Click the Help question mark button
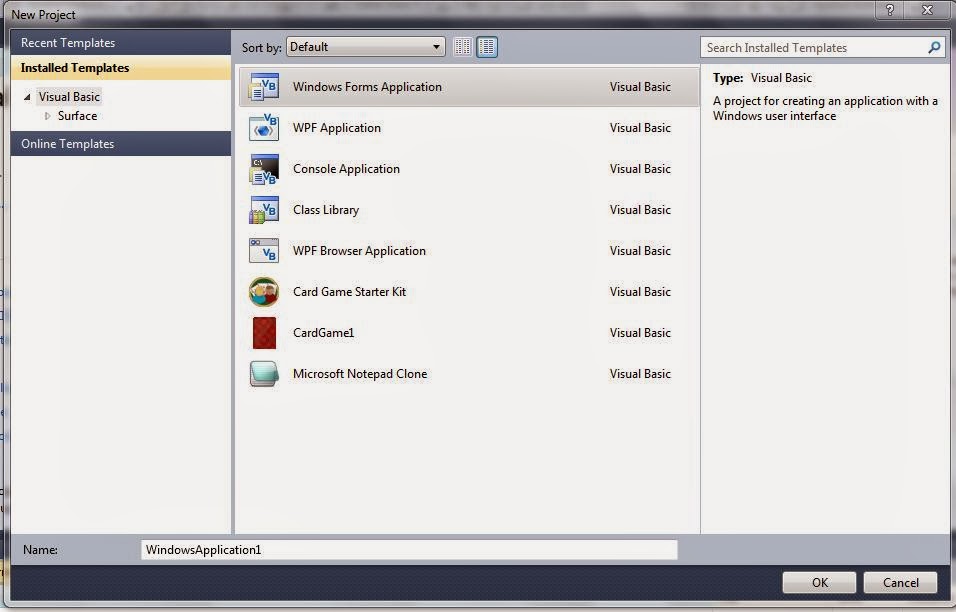This screenshot has width=956, height=612. (890, 10)
